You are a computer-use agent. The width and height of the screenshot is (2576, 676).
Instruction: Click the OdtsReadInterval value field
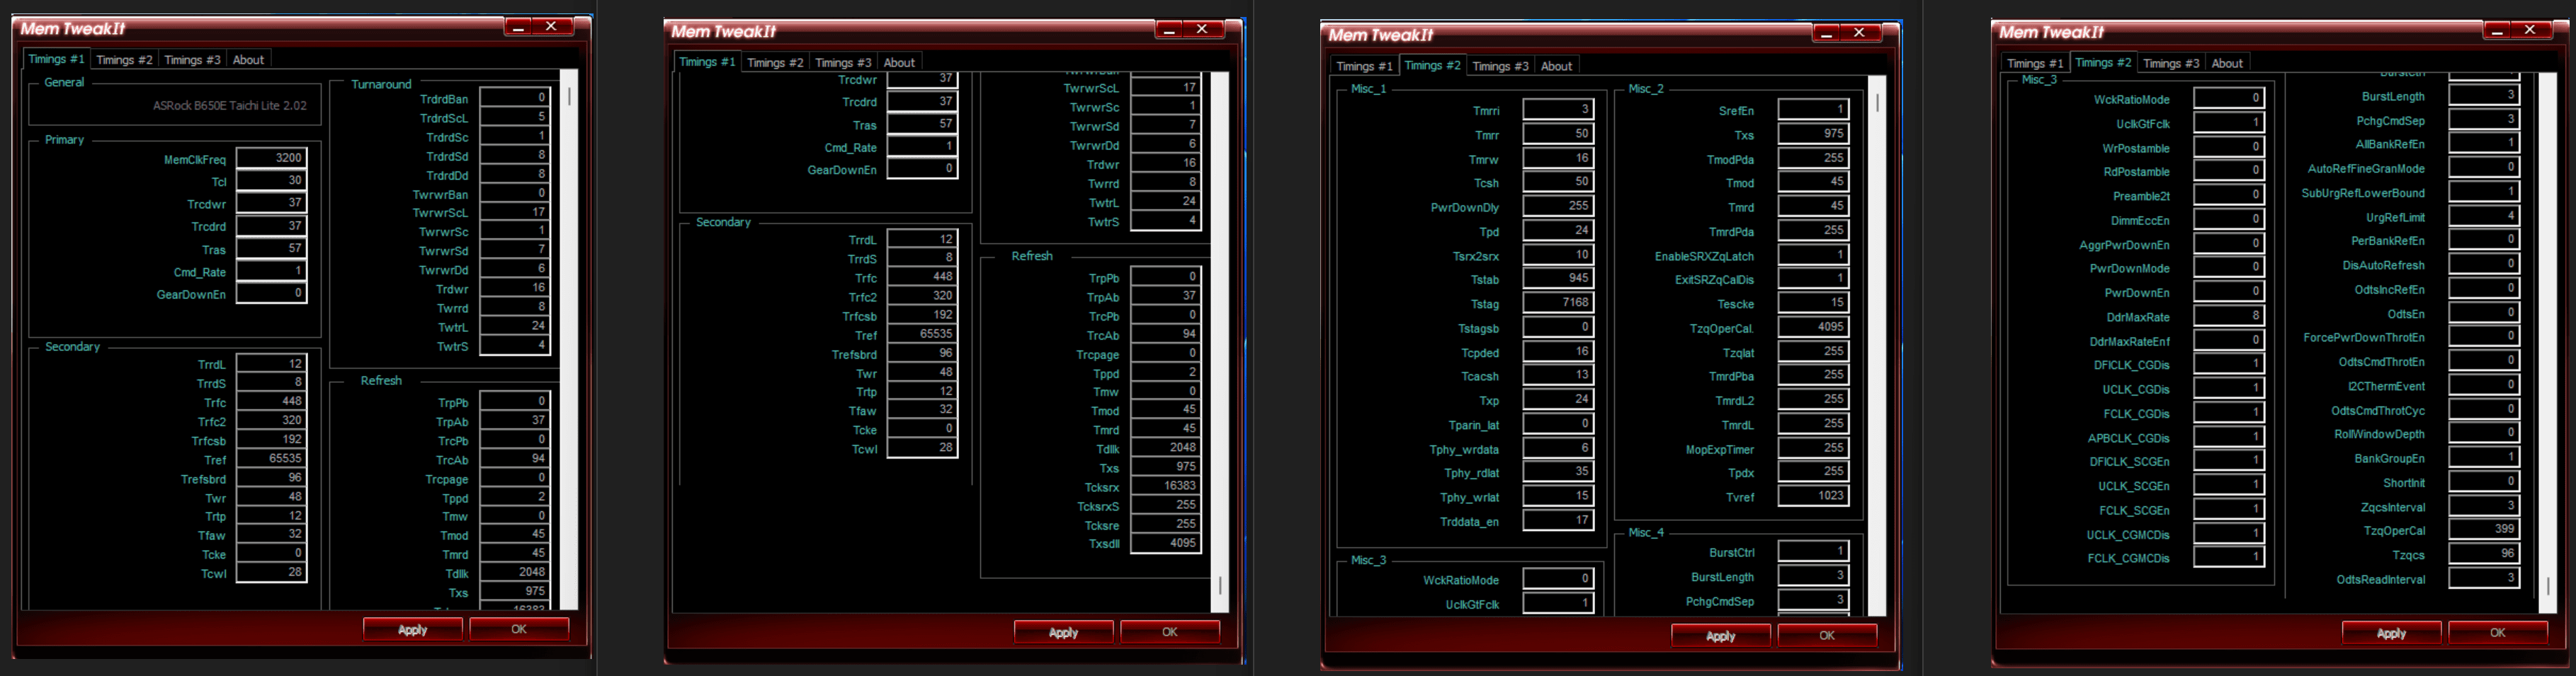tap(2484, 578)
